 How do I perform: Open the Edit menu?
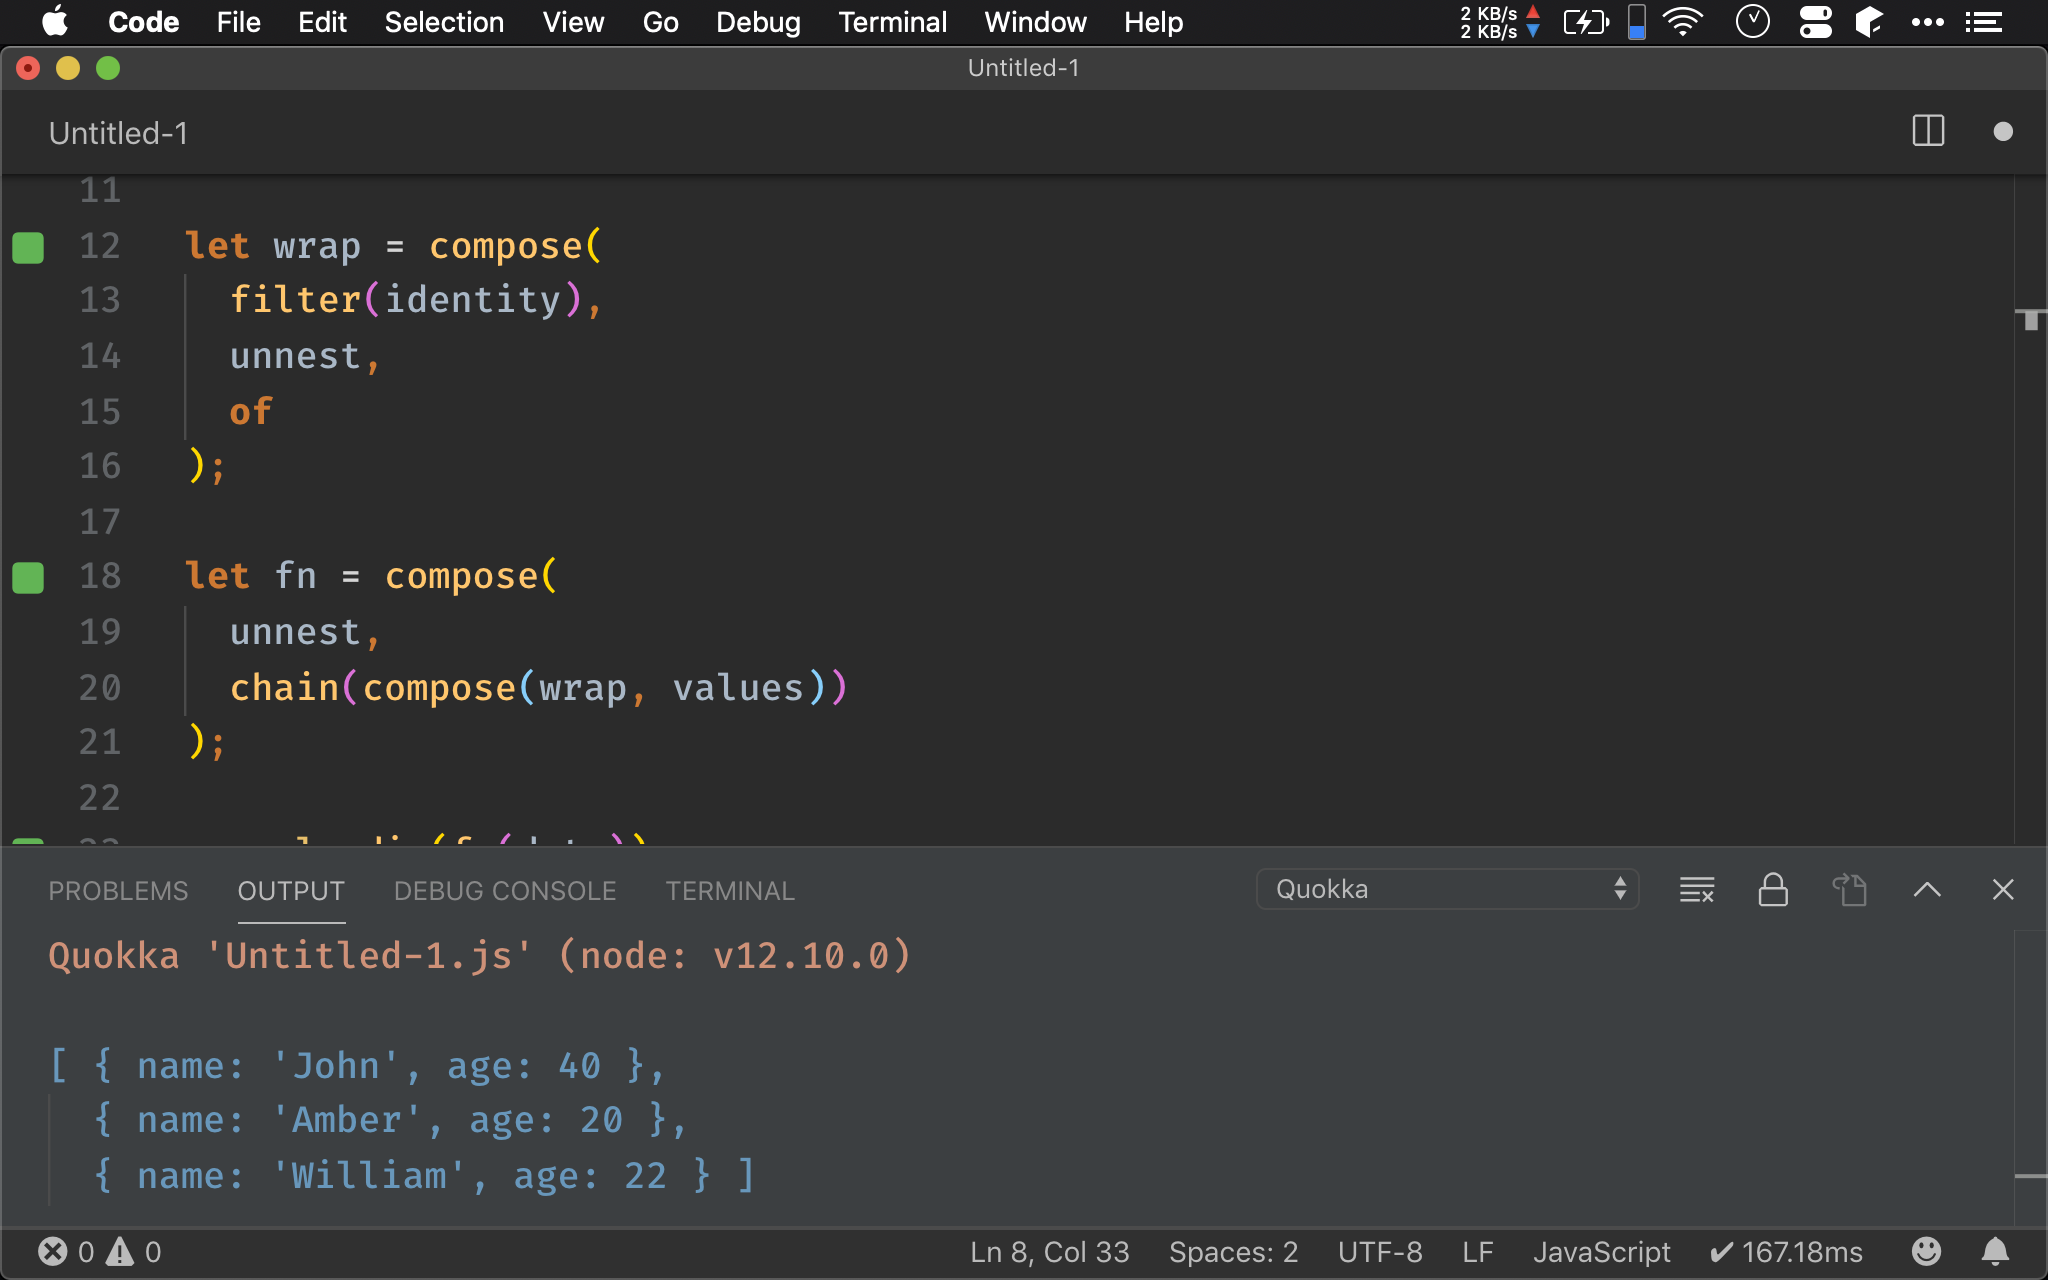(322, 22)
